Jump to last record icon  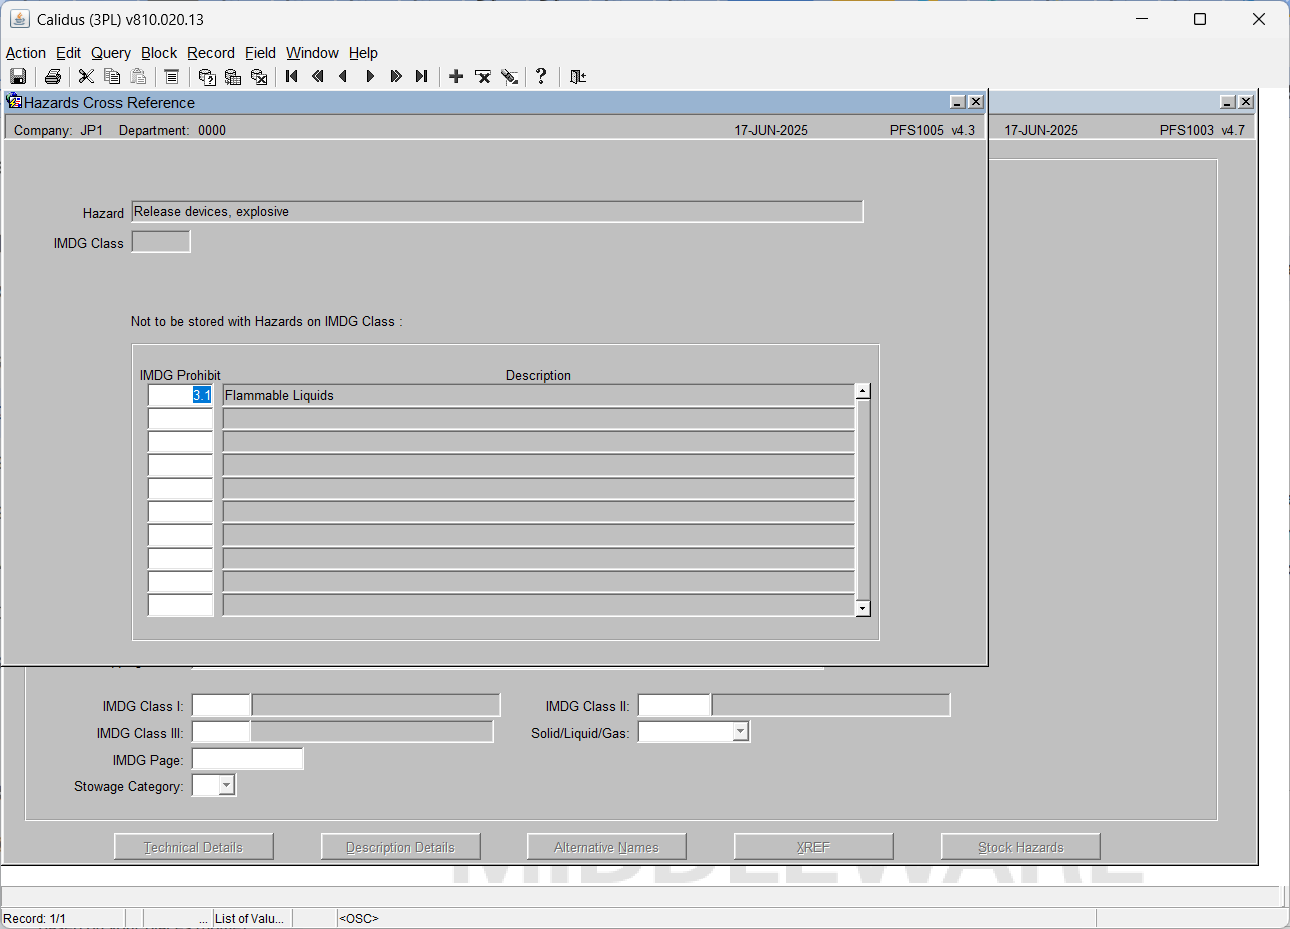pos(422,77)
